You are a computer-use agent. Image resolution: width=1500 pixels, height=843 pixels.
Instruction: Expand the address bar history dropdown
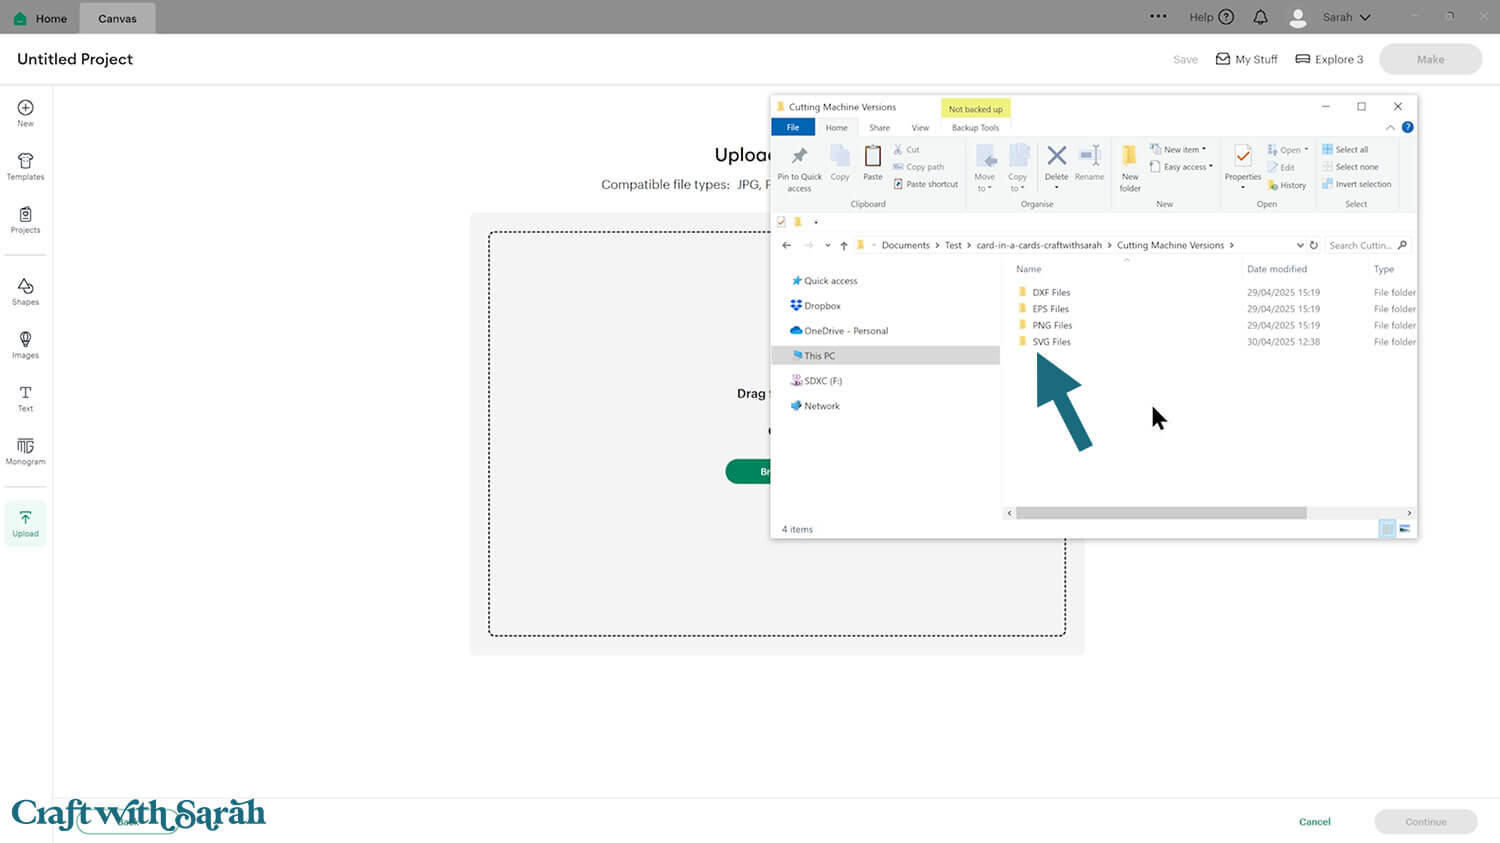tap(1299, 245)
